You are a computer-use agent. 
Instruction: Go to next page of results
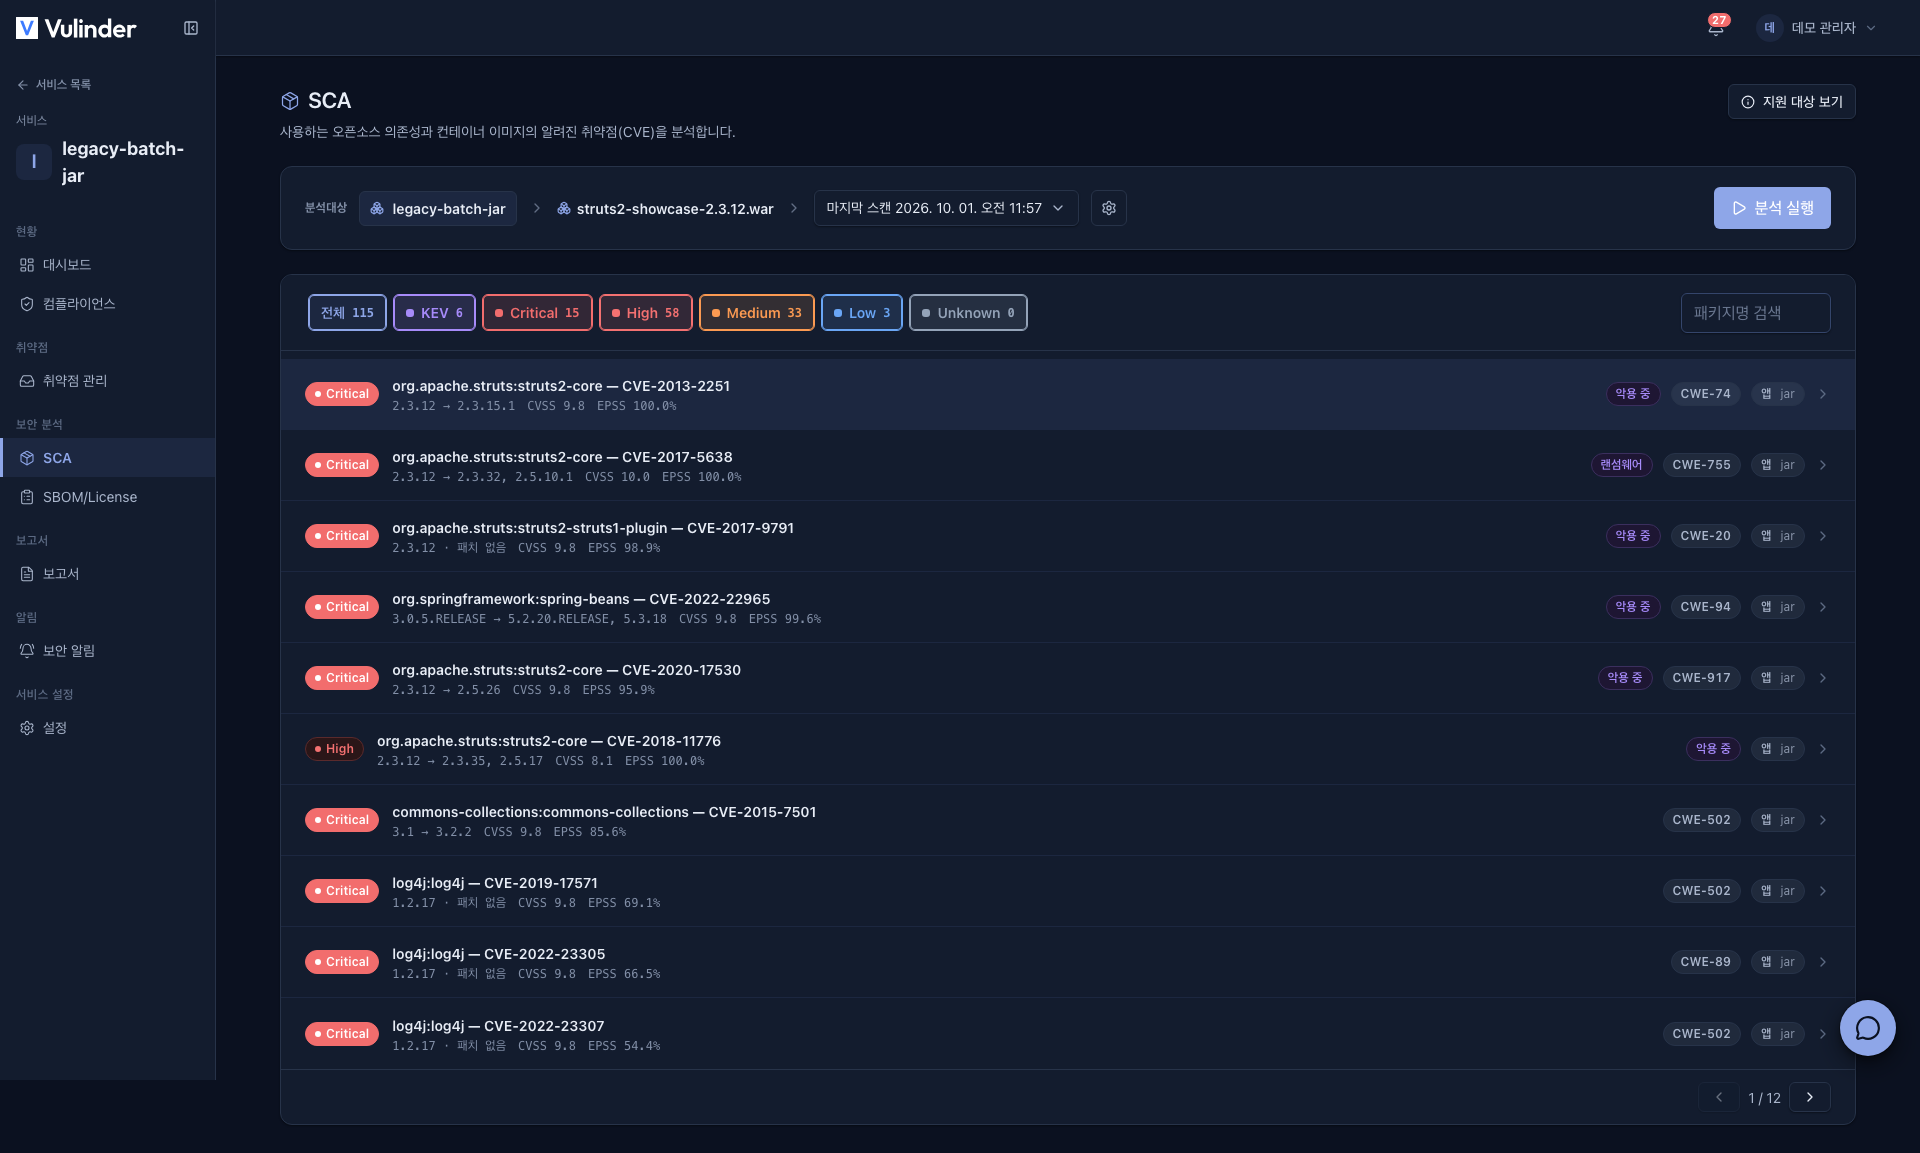1810,1097
